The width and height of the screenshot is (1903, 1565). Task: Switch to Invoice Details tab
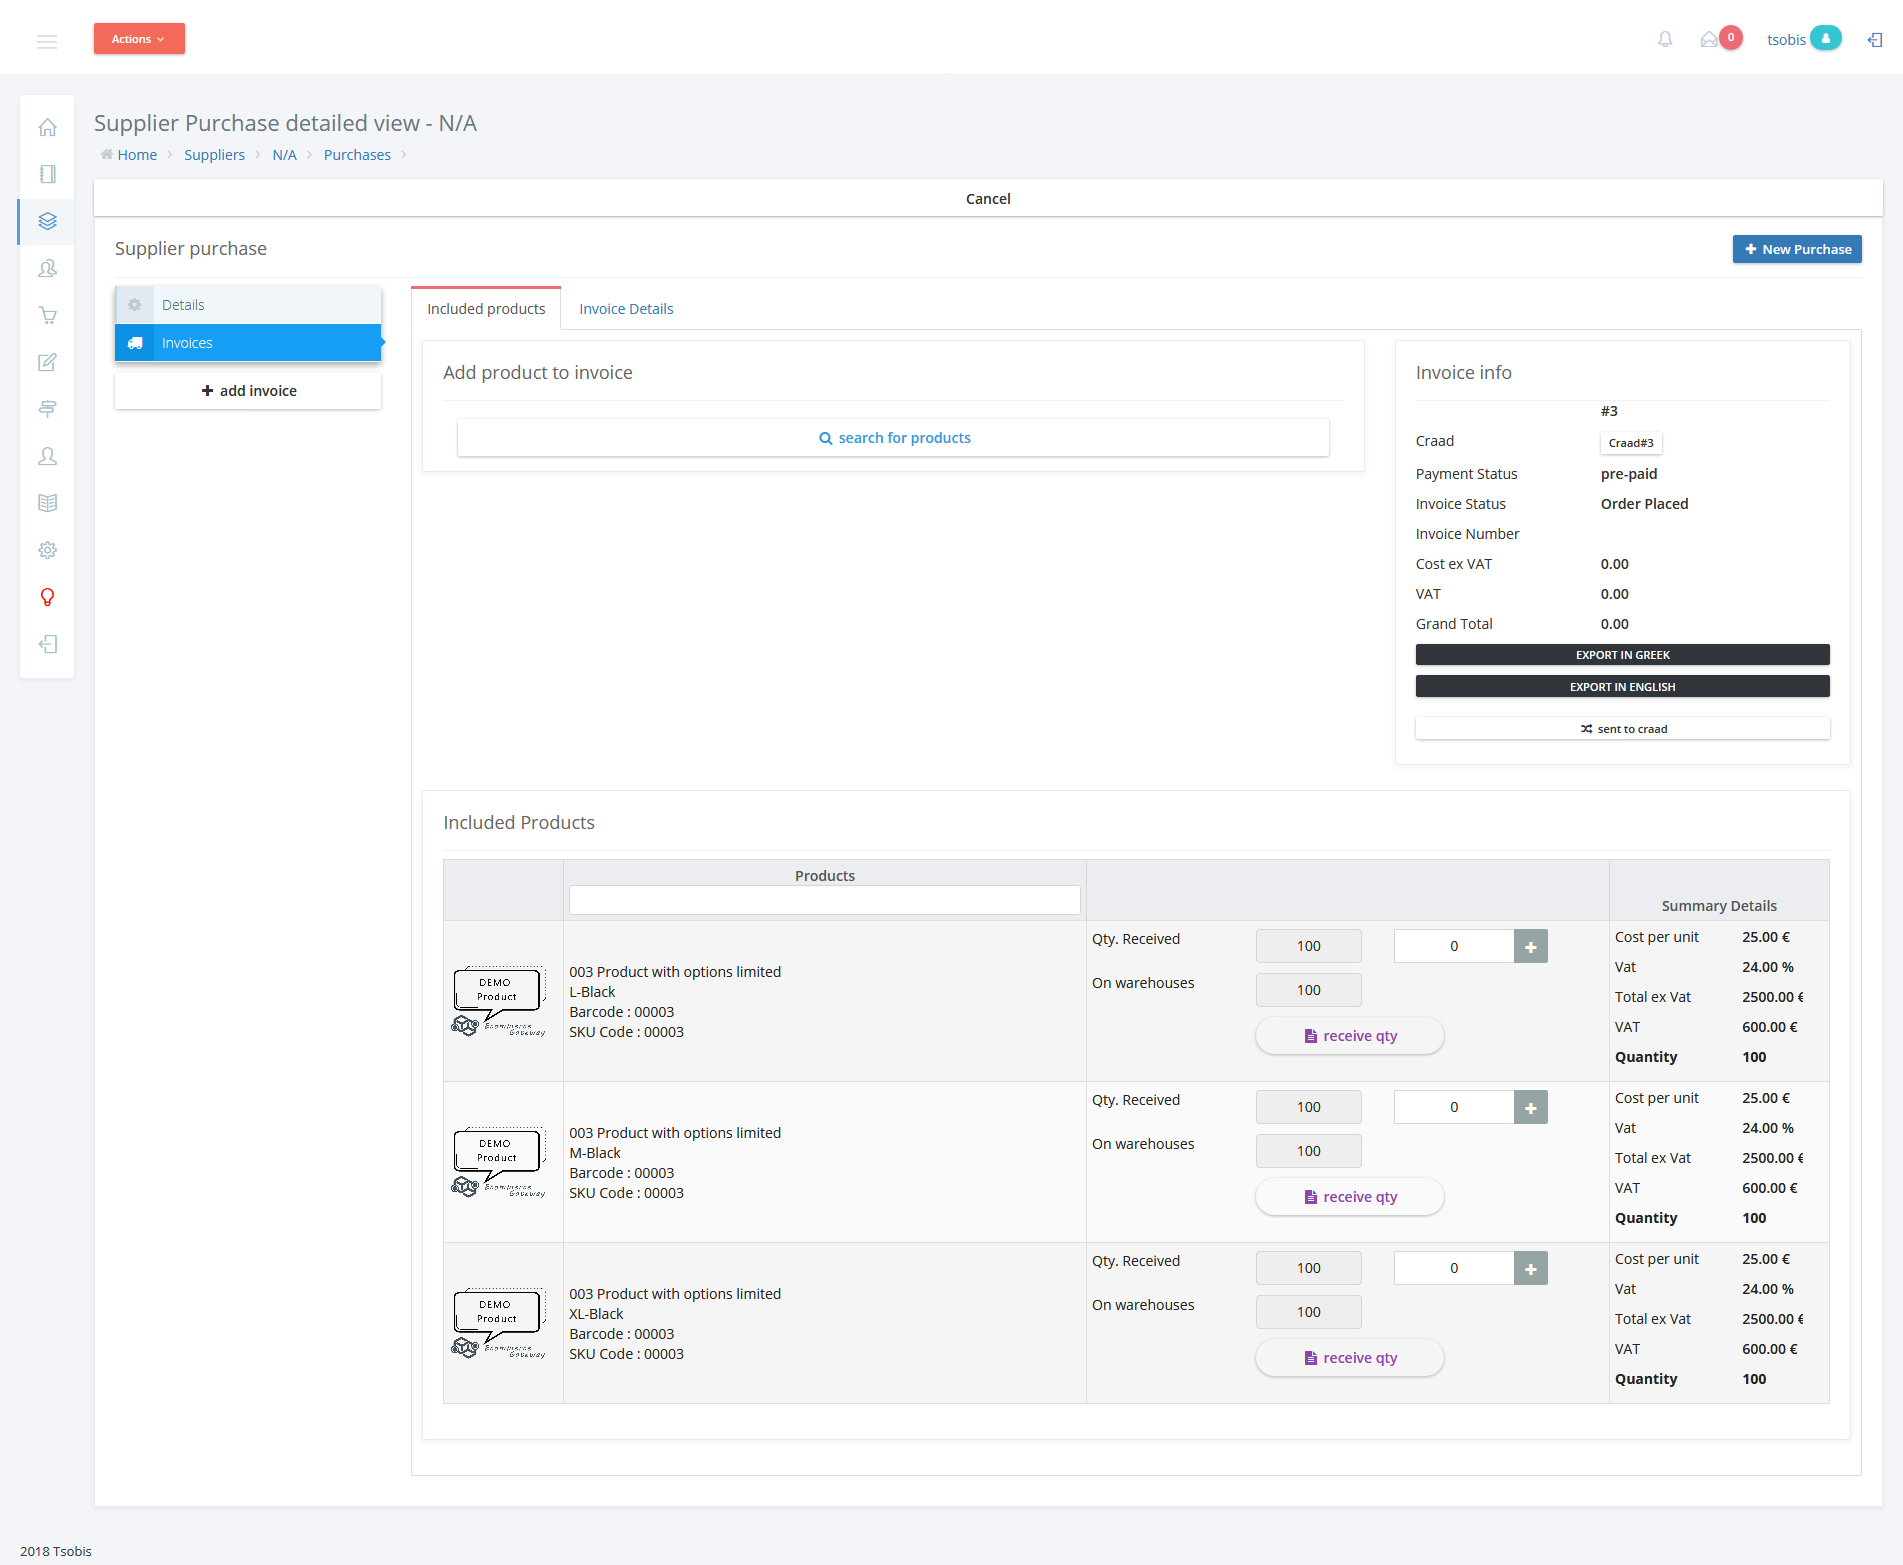pyautogui.click(x=626, y=309)
